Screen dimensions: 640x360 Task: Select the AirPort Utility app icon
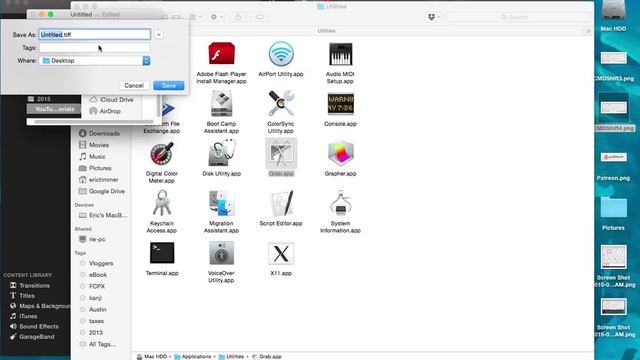click(x=281, y=54)
